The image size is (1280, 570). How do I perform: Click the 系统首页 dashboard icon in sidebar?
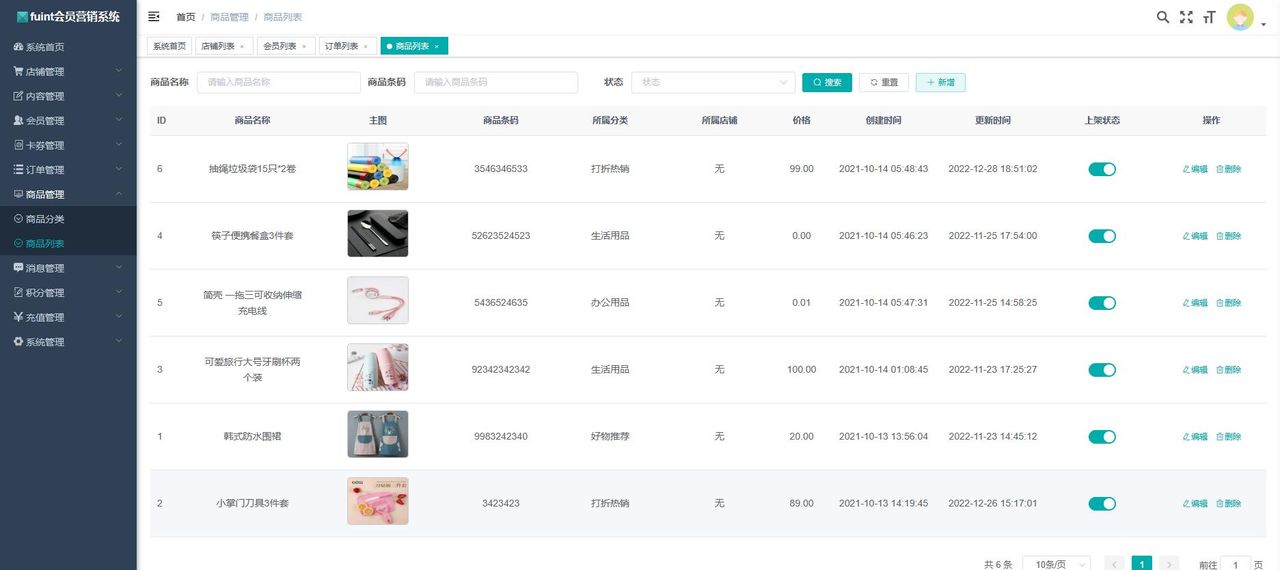click(x=18, y=47)
